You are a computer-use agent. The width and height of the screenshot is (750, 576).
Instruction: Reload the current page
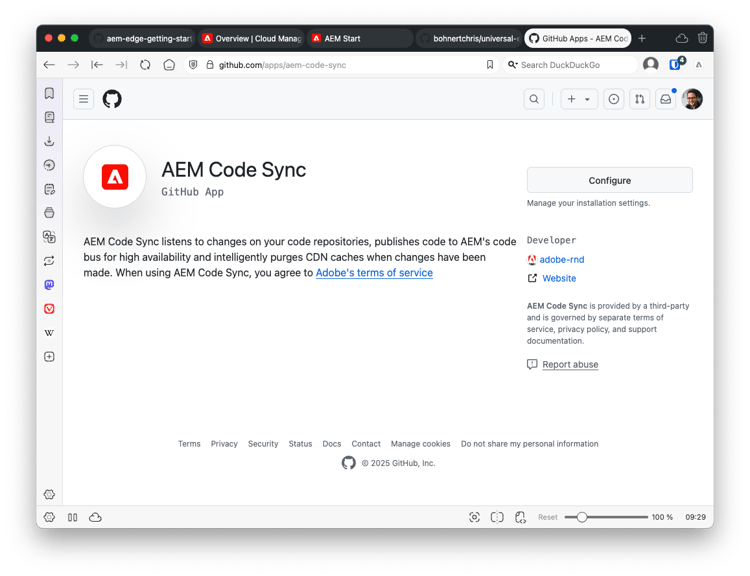(145, 65)
